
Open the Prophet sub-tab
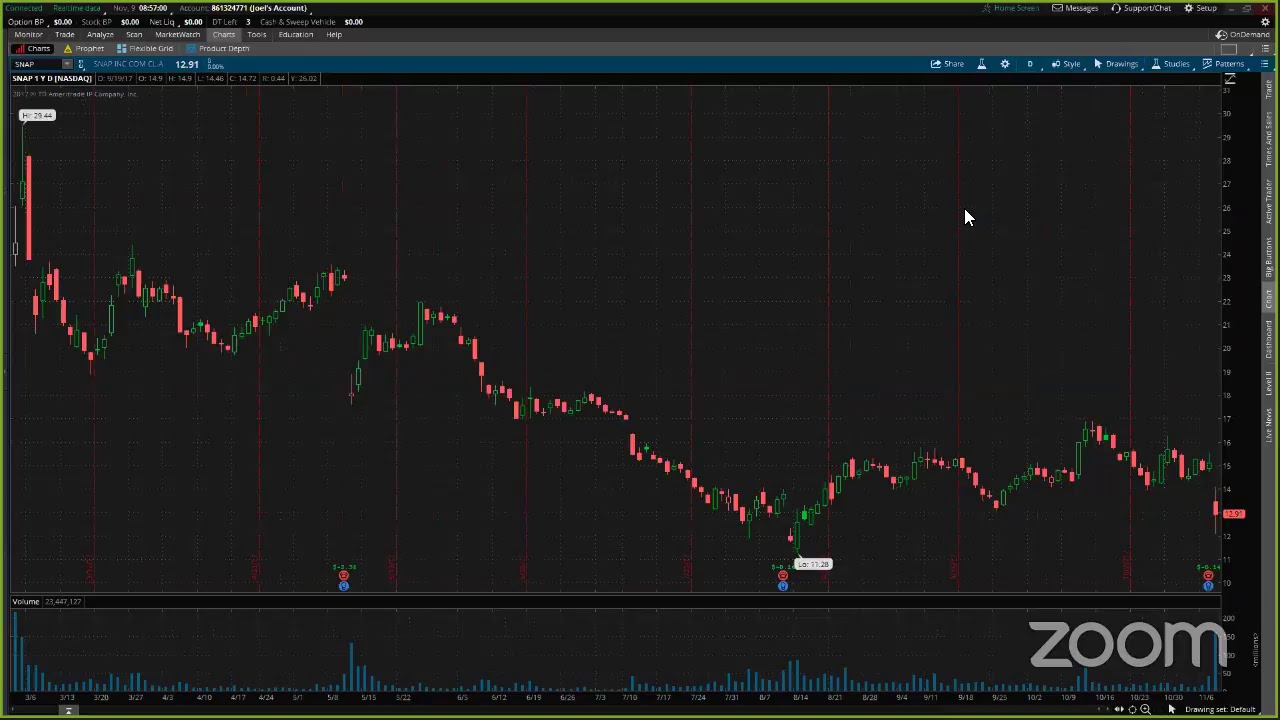[x=84, y=48]
